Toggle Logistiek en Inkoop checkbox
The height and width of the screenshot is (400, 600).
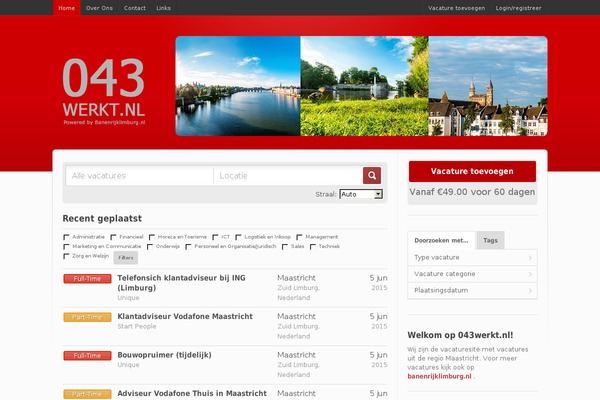pyautogui.click(x=238, y=237)
